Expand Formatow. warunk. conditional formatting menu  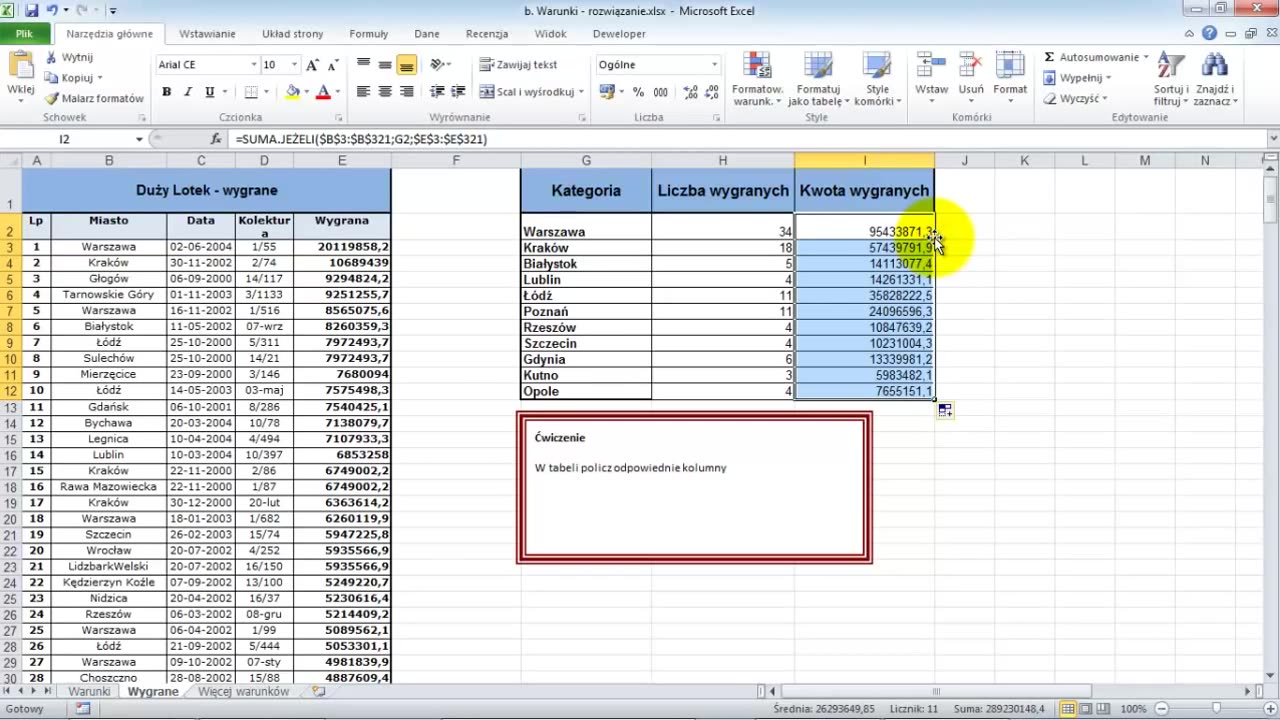(x=757, y=78)
